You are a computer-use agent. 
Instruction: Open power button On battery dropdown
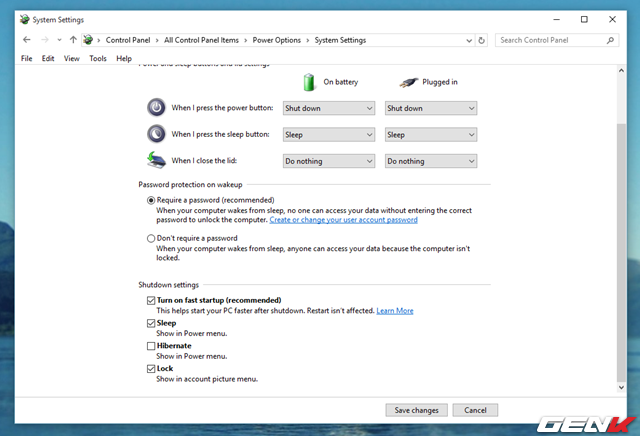tap(329, 108)
